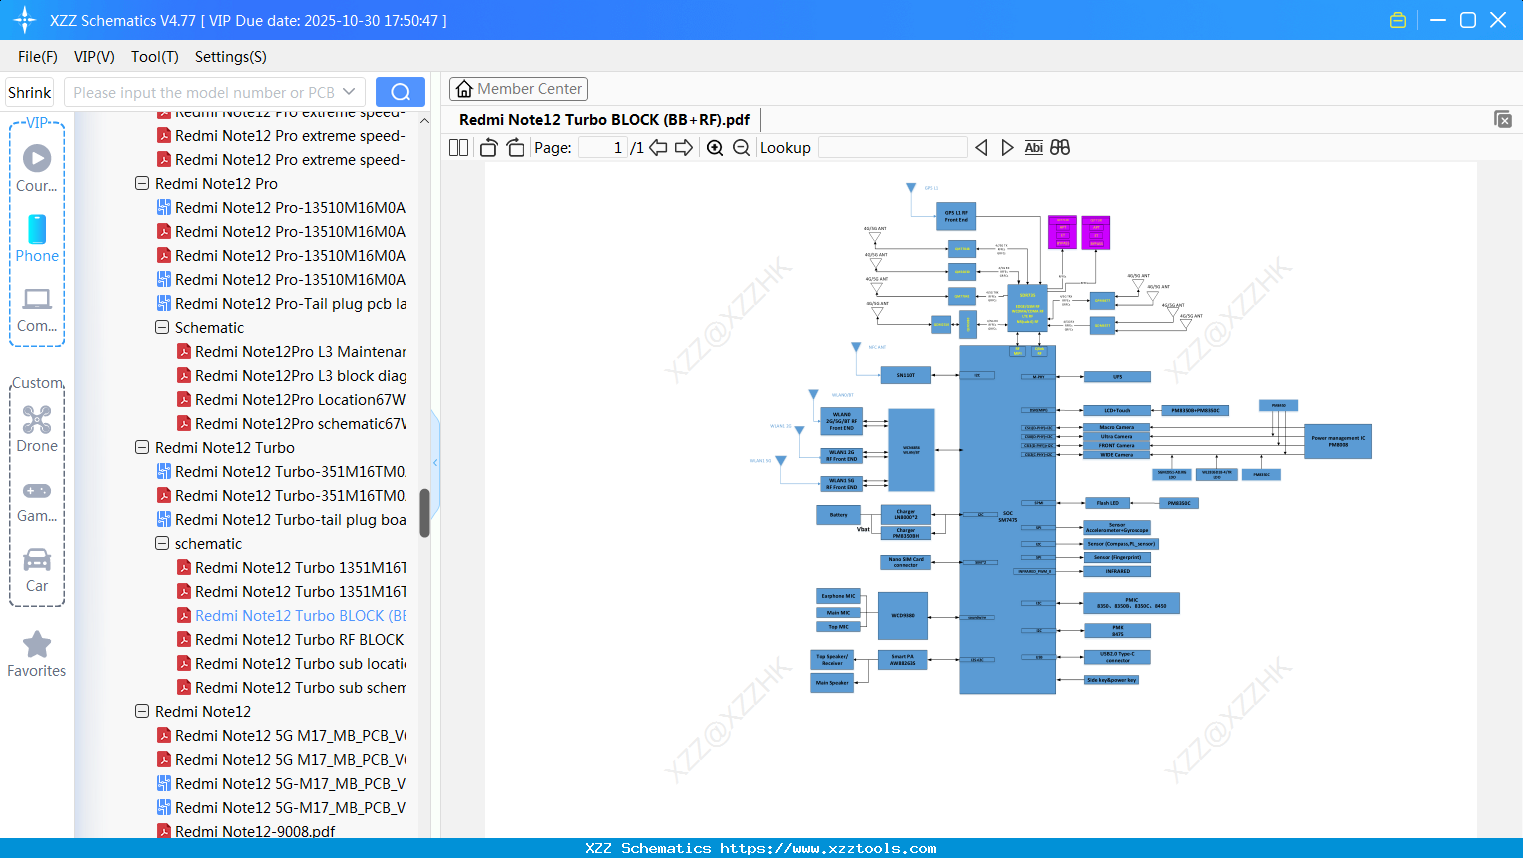Click the Shrink button
Viewport: 1523px width, 858px height.
(29, 92)
